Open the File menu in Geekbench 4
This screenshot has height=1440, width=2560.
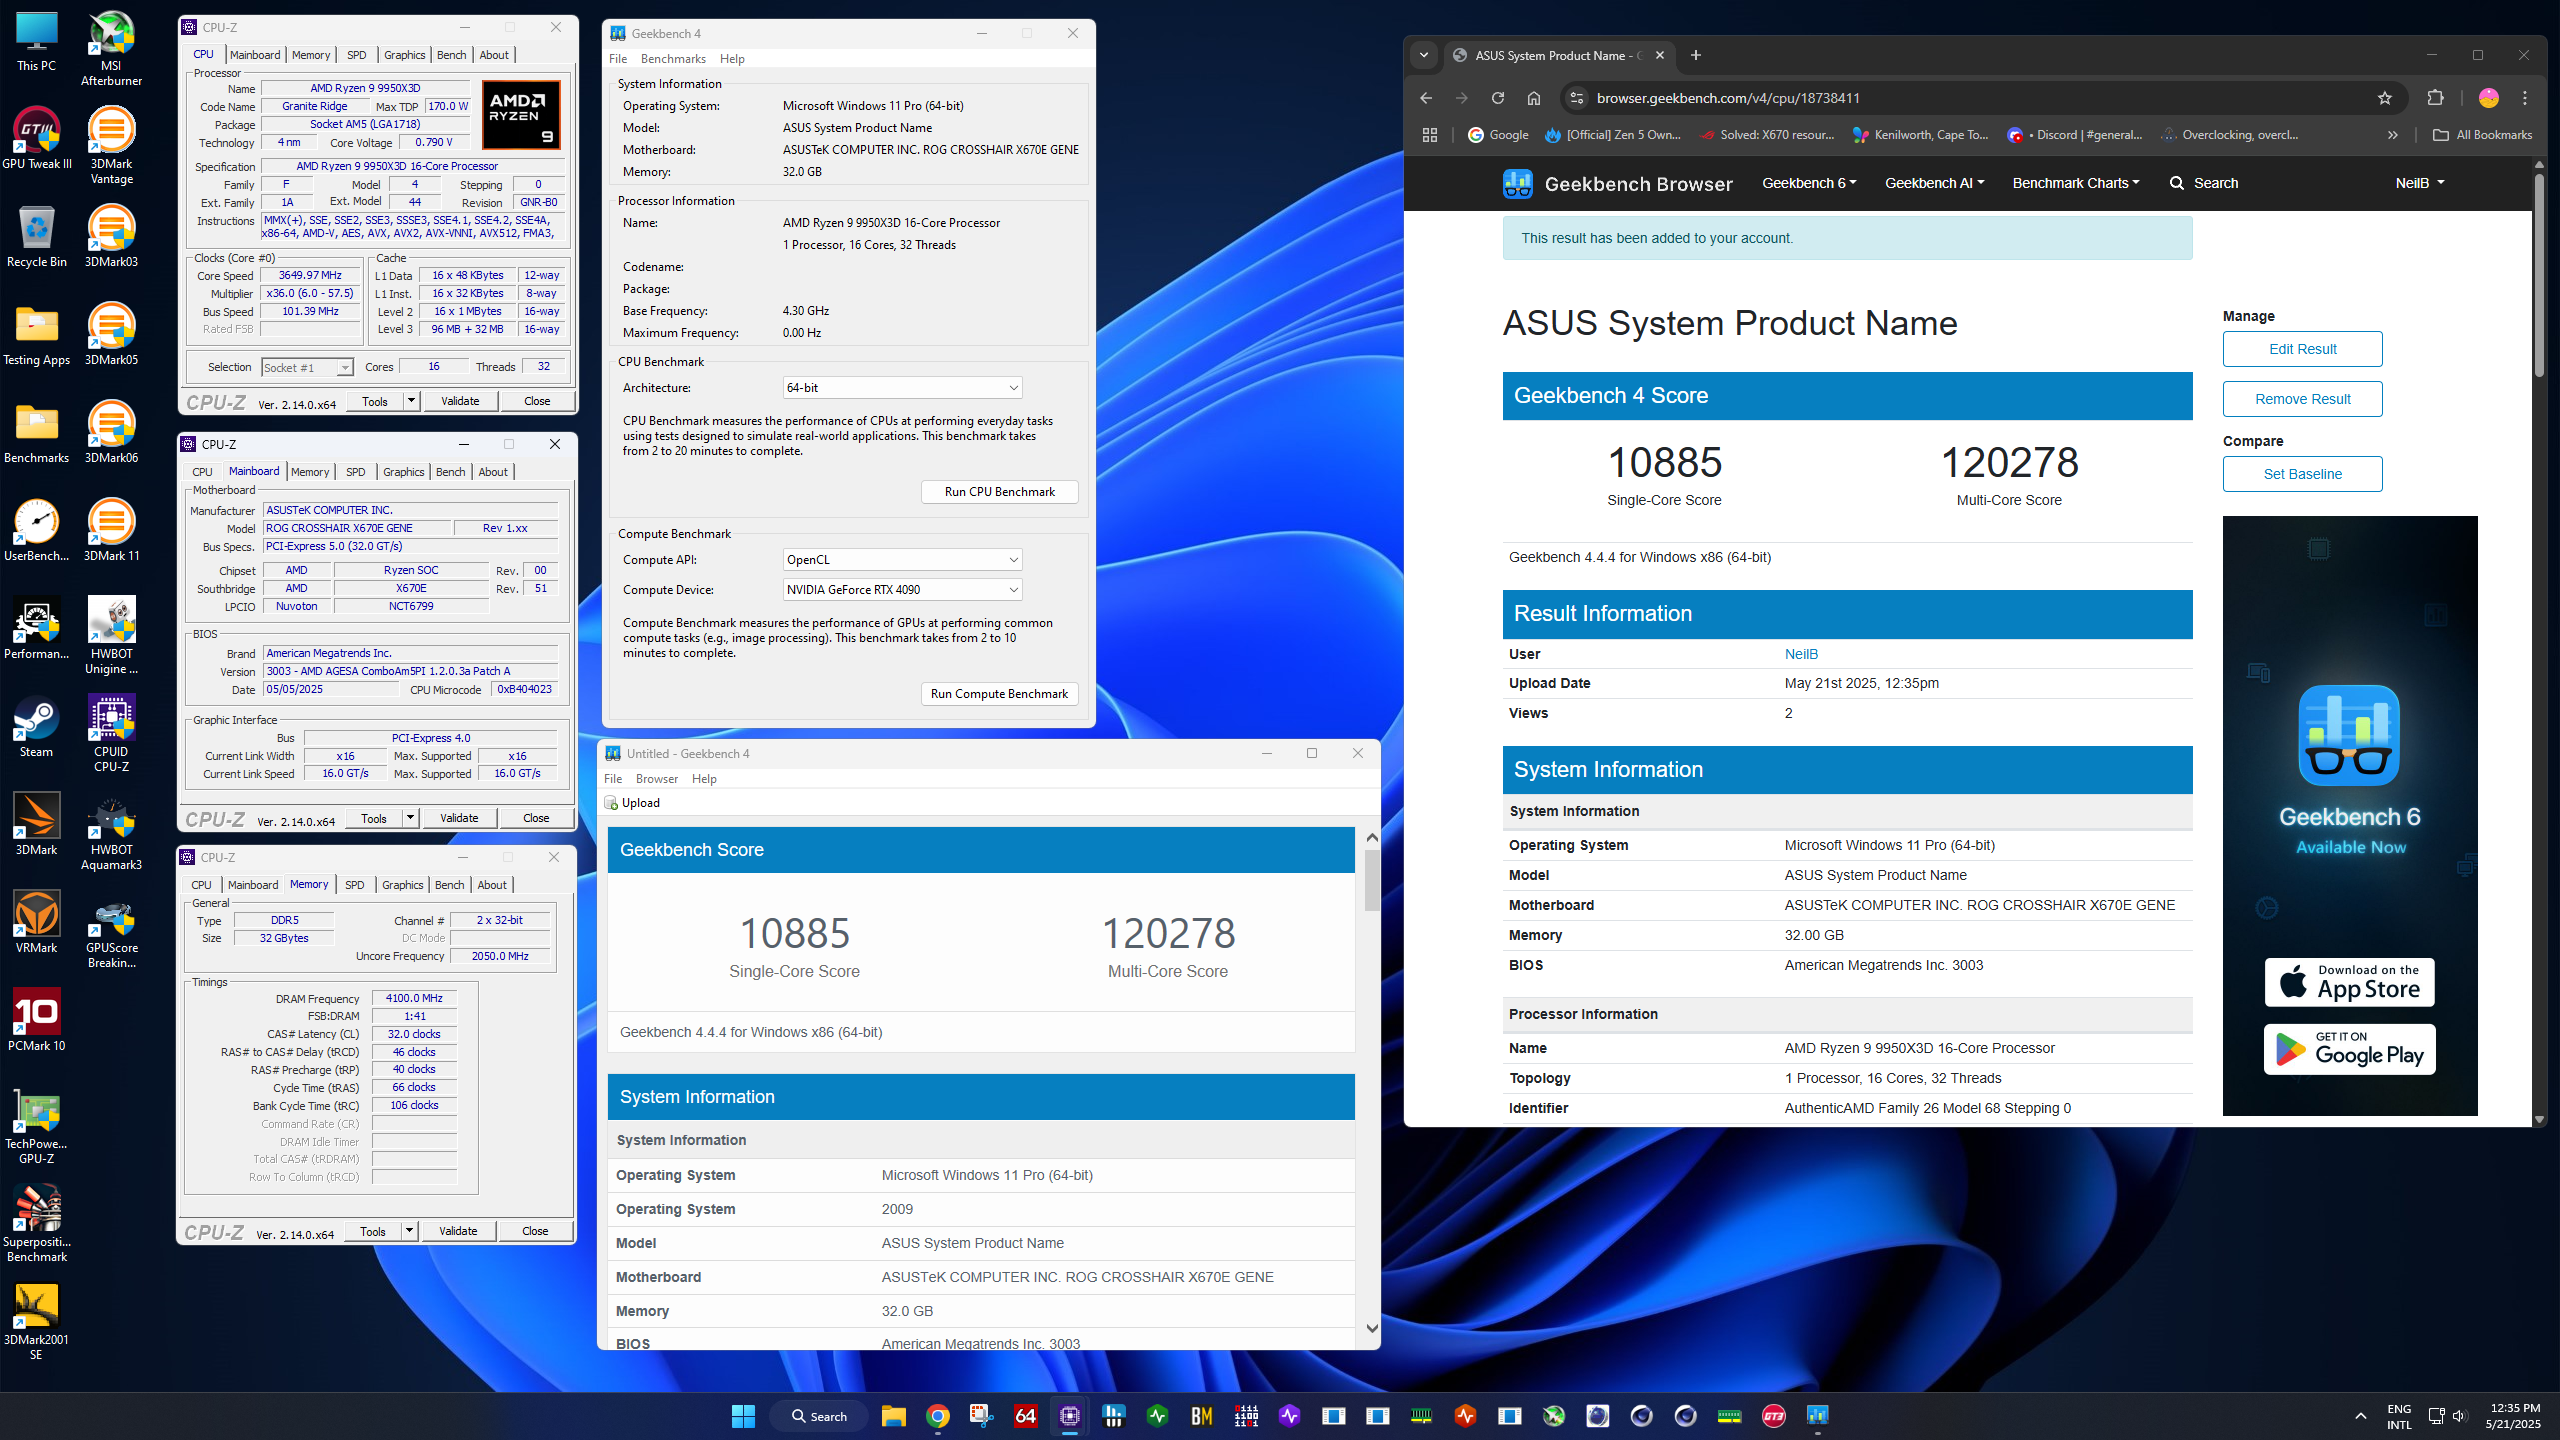(618, 59)
